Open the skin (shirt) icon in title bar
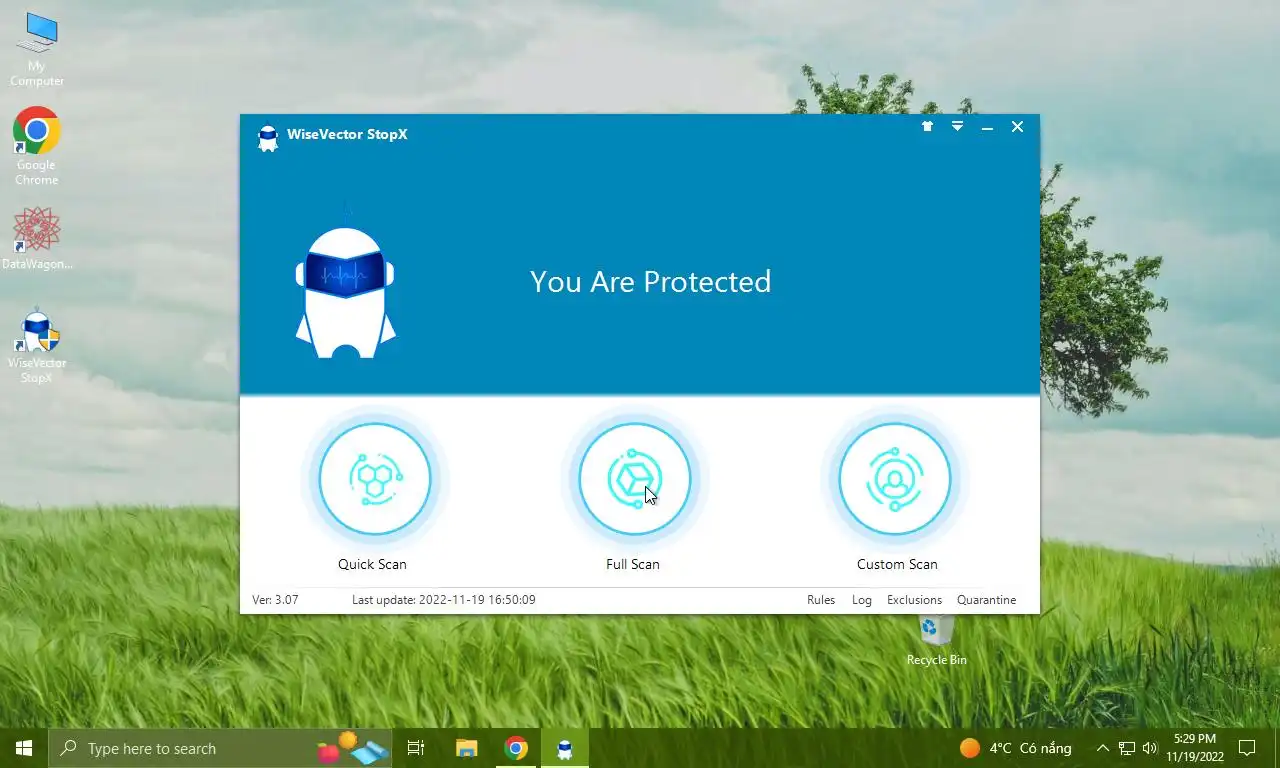1280x768 pixels. (x=927, y=127)
